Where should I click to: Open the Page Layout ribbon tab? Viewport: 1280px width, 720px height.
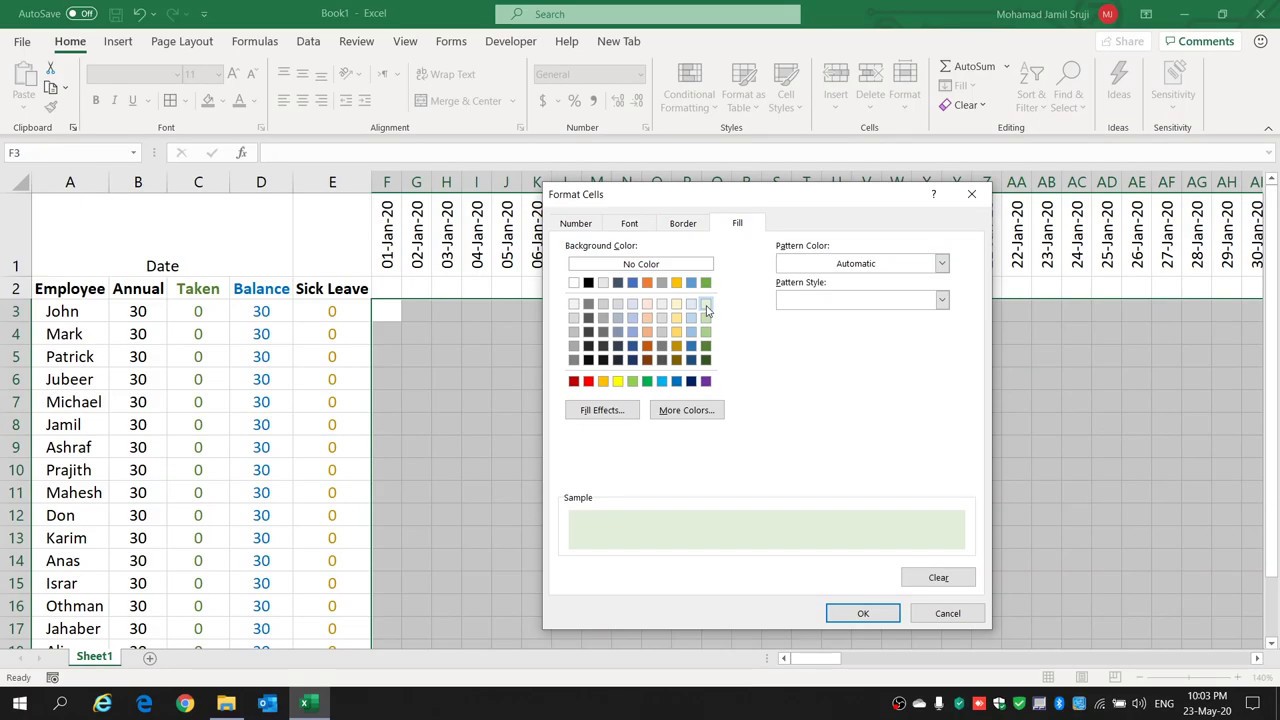pyautogui.click(x=182, y=41)
